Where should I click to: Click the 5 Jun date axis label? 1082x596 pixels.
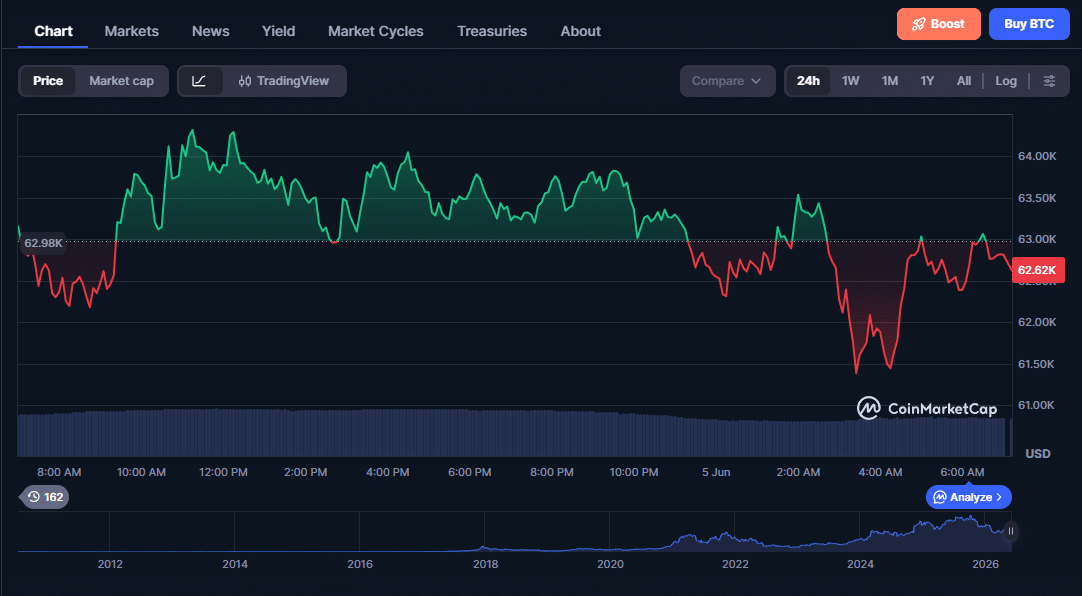[x=716, y=473]
